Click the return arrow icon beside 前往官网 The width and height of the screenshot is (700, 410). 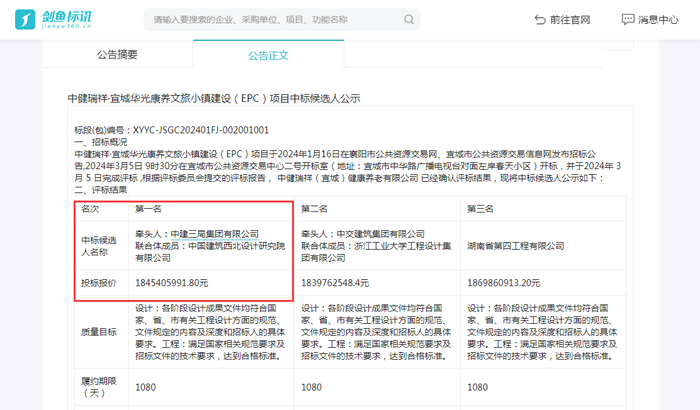(540, 20)
